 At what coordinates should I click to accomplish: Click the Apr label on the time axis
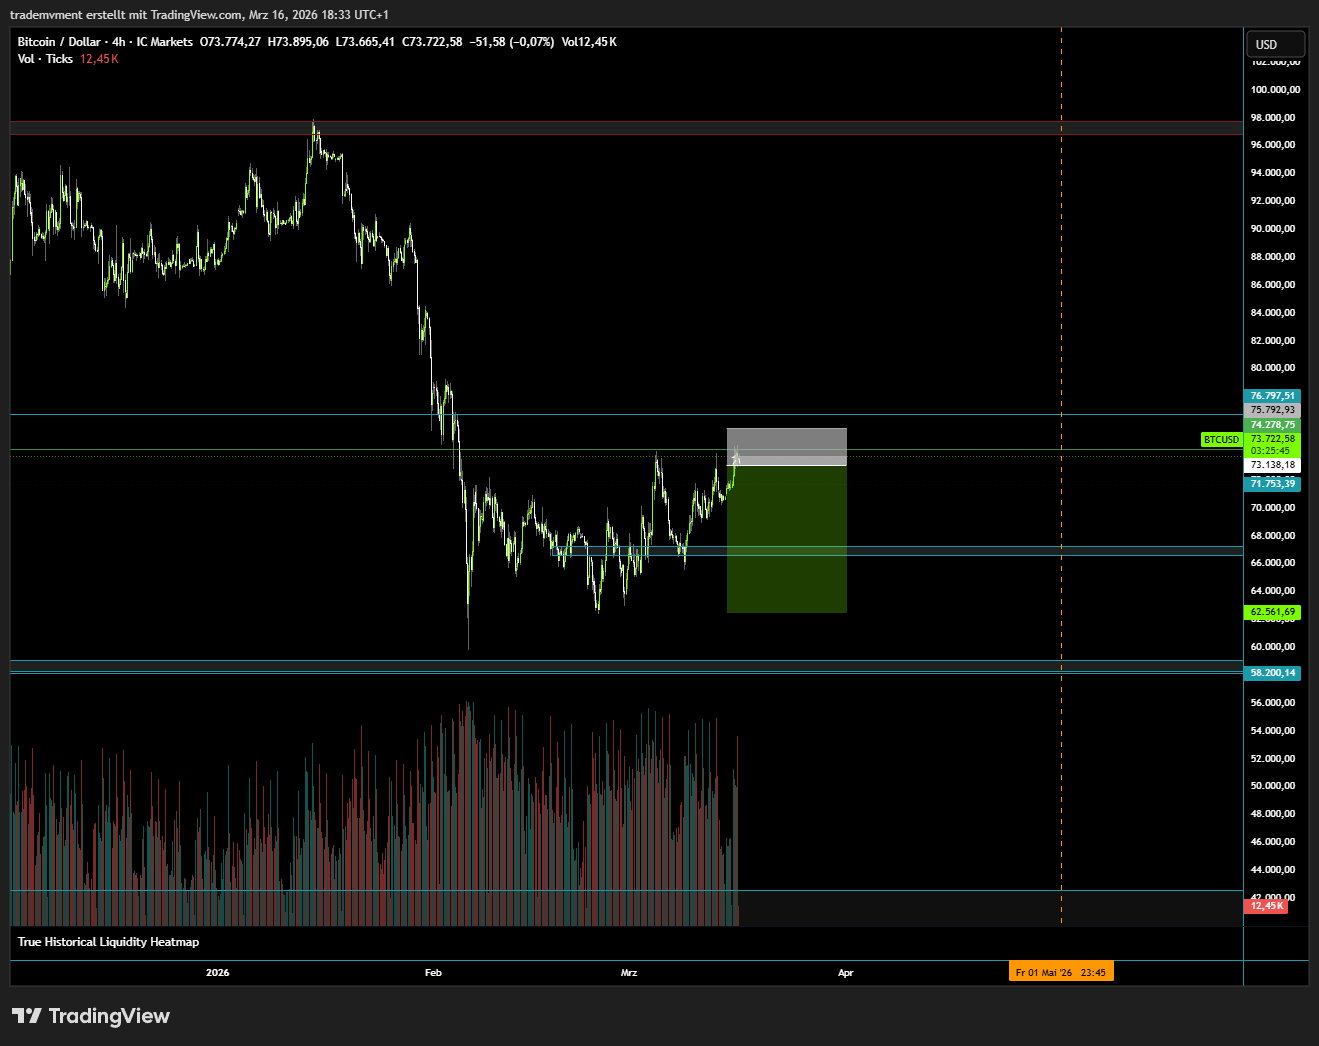(x=845, y=971)
